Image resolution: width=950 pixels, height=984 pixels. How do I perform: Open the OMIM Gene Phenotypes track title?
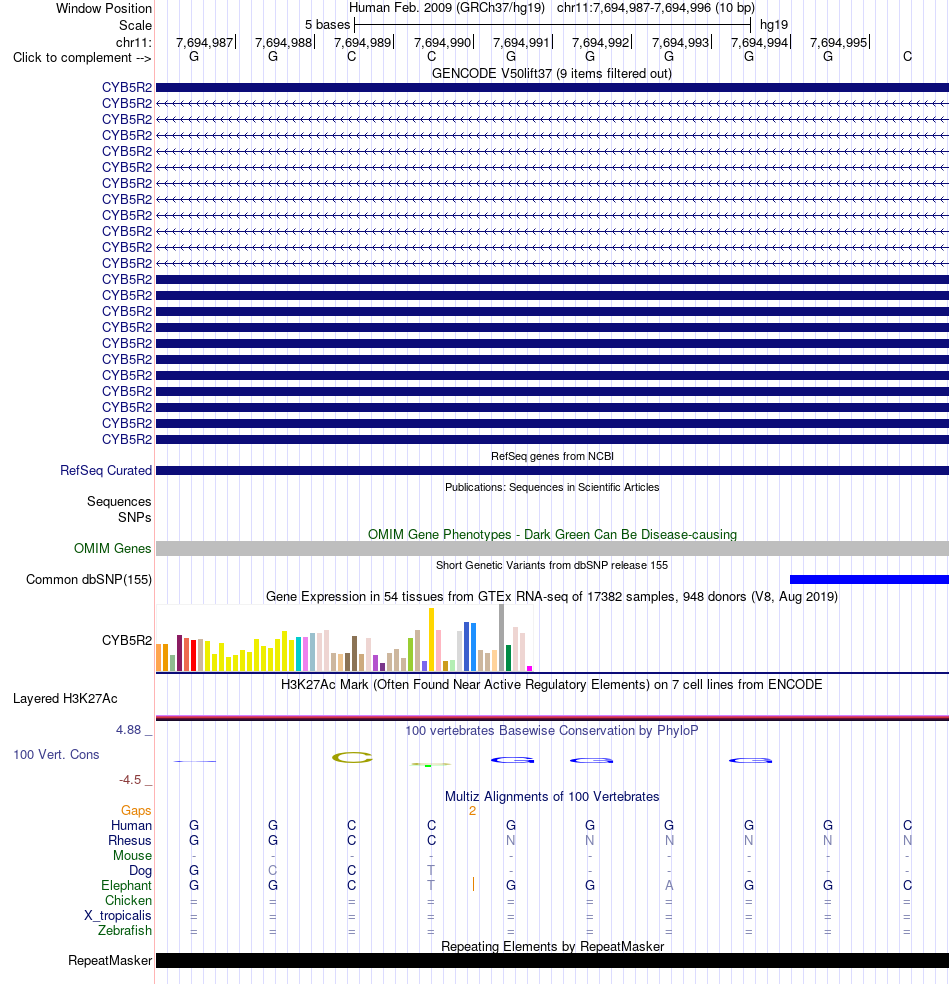coord(552,534)
